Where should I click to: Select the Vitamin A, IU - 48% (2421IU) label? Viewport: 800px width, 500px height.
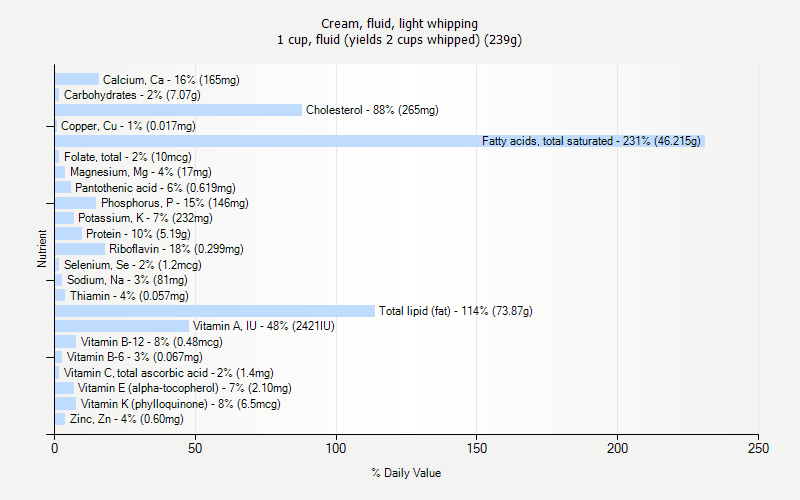pyautogui.click(x=264, y=326)
